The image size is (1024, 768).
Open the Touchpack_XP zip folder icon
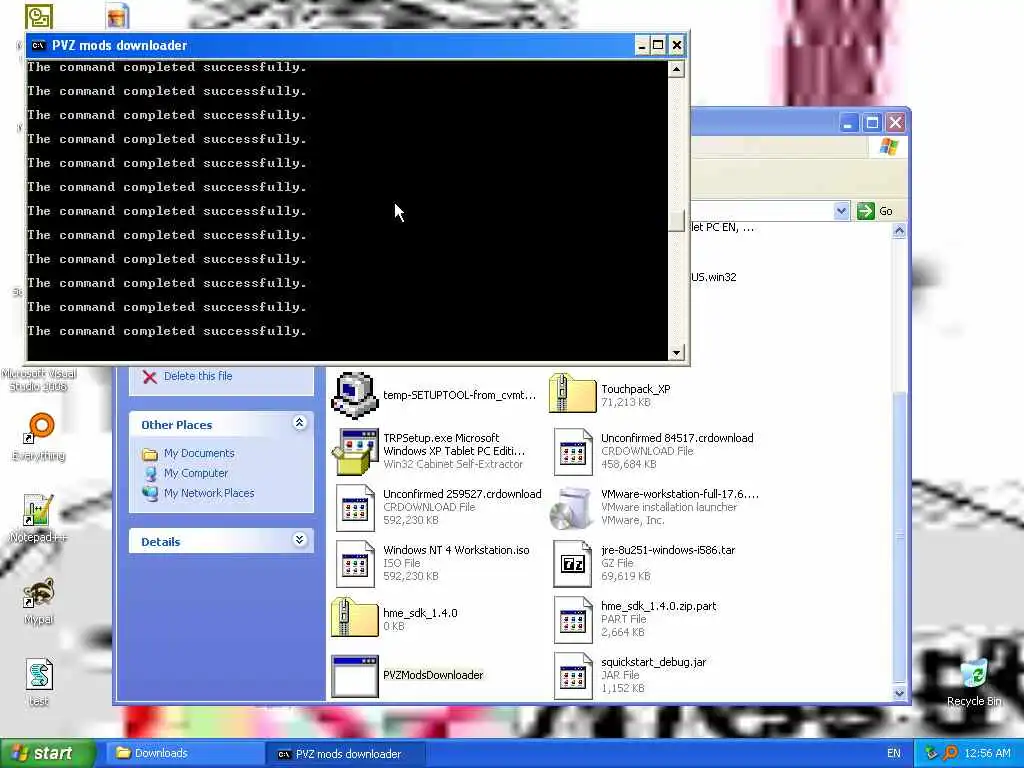pos(573,393)
